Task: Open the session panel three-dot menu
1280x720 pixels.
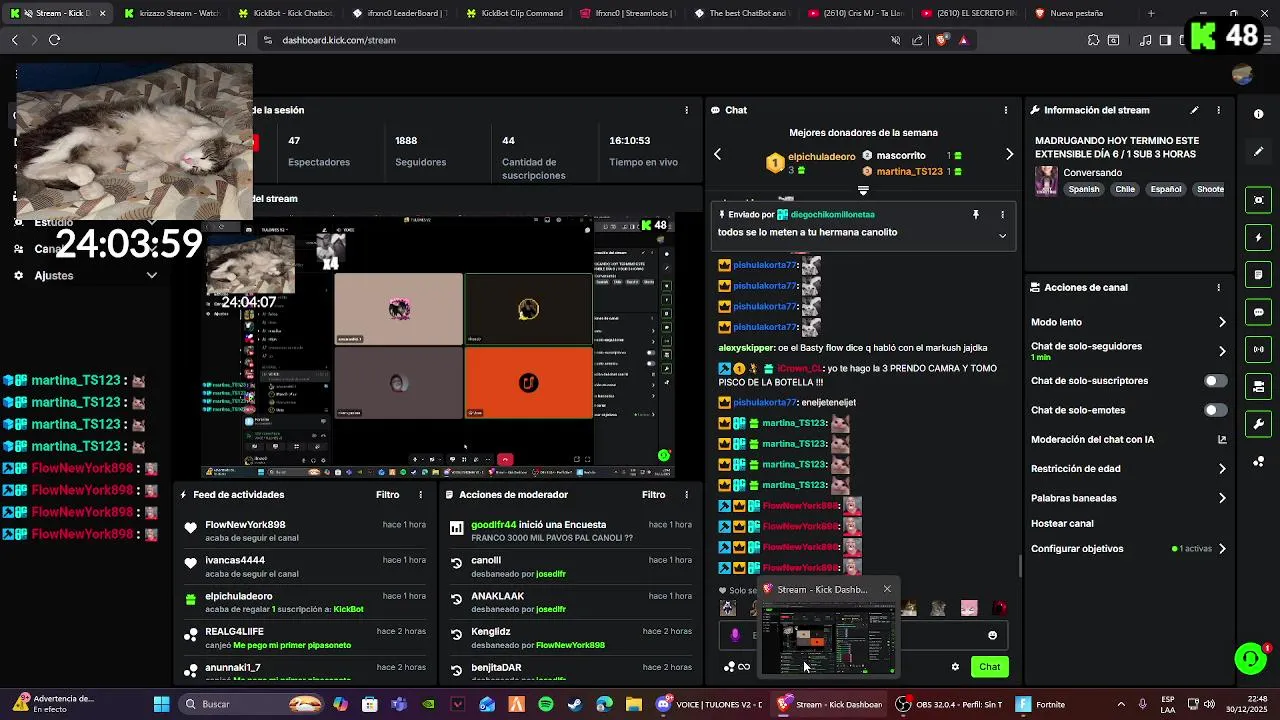Action: pos(686,110)
